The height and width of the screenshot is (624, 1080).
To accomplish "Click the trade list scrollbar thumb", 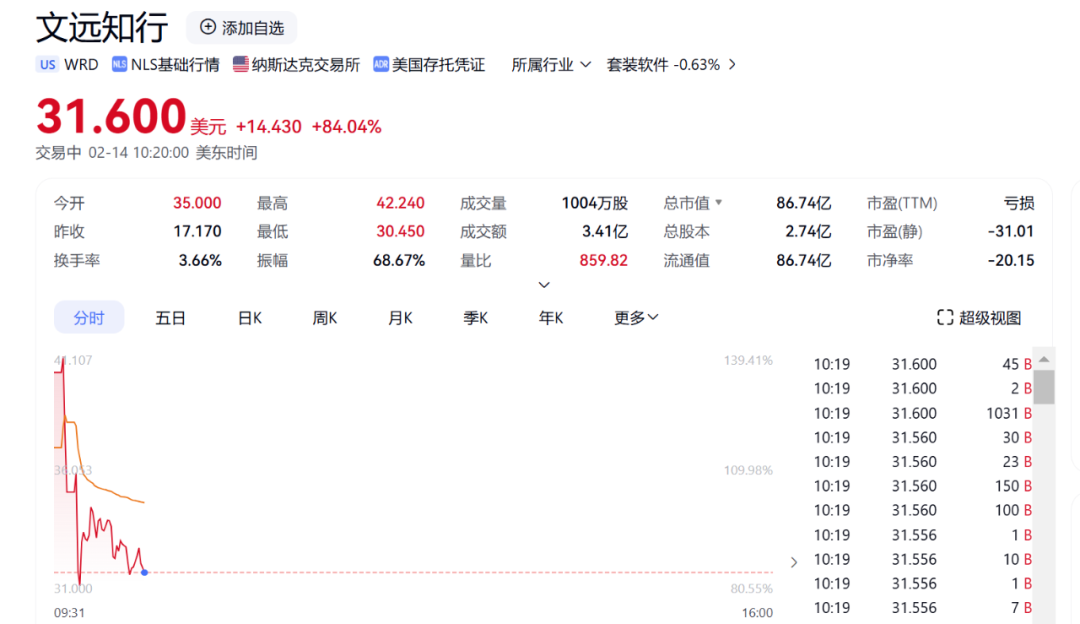I will (1044, 387).
